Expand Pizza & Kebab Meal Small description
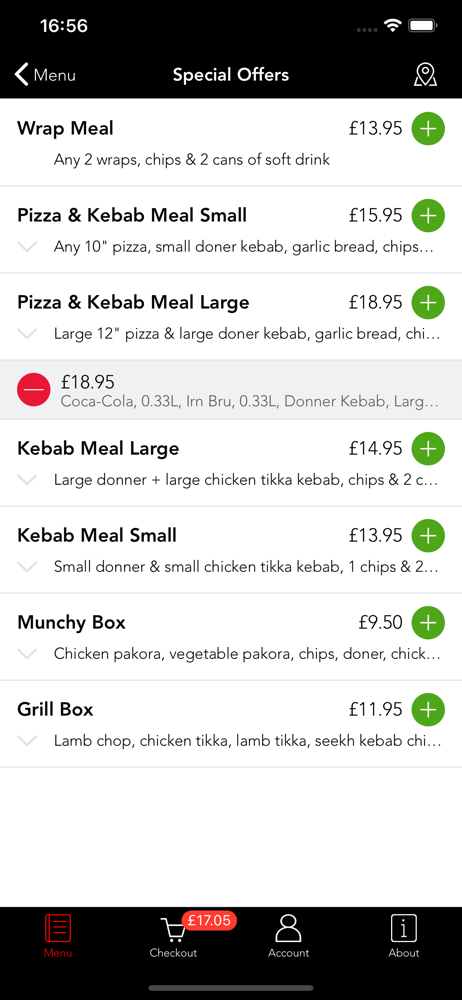 click(27, 247)
